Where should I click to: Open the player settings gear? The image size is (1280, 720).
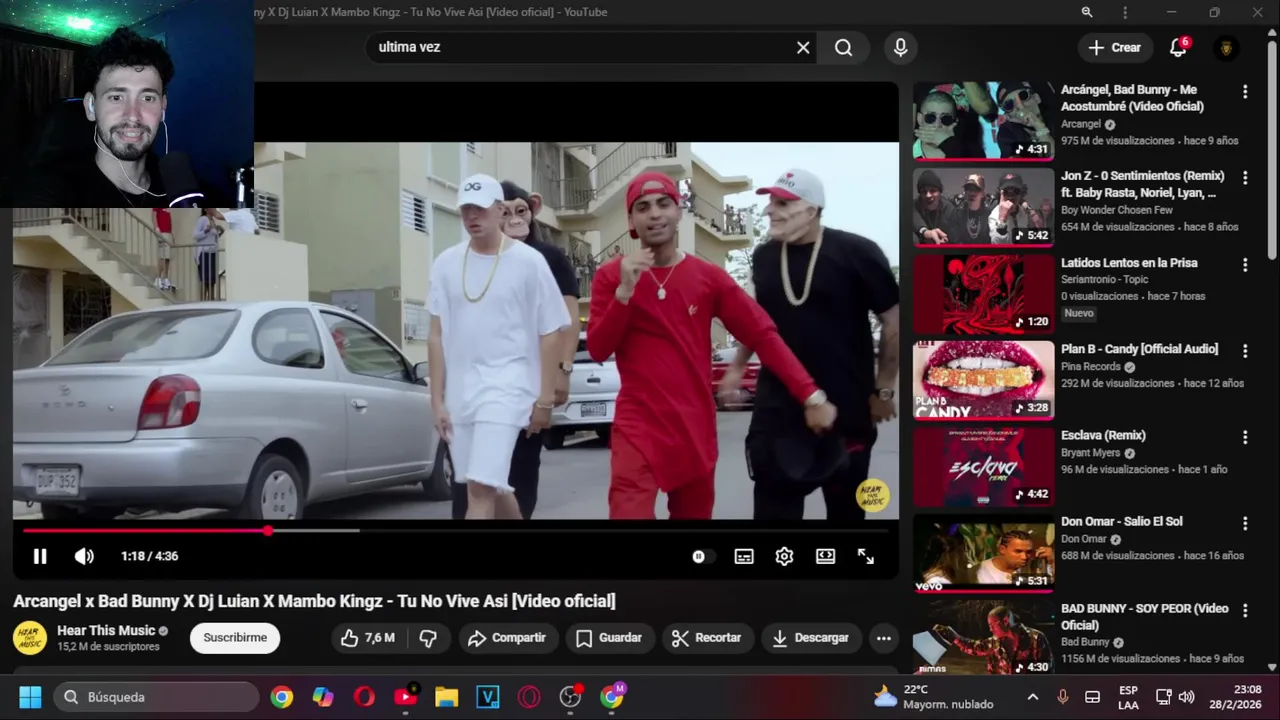[x=784, y=556]
